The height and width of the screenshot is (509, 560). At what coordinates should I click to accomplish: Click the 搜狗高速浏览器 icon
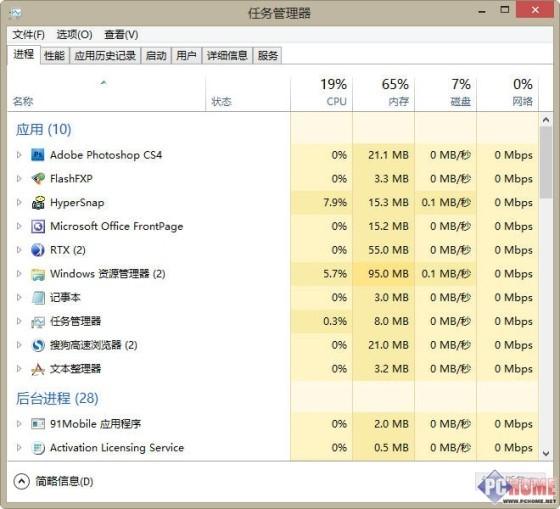(x=38, y=345)
